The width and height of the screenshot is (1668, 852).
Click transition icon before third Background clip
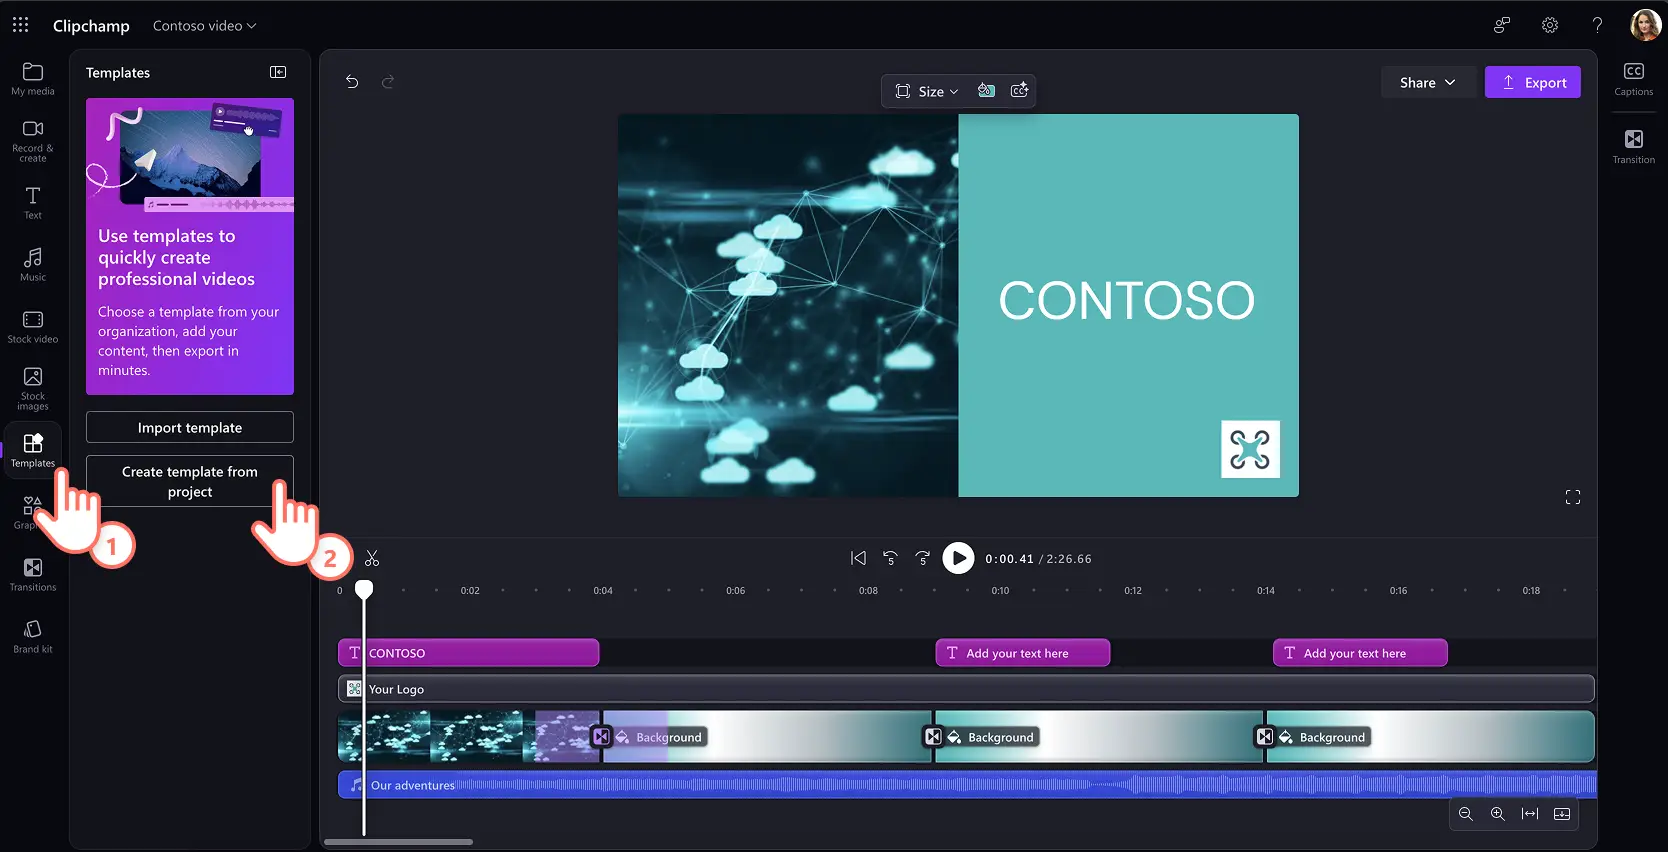pyautogui.click(x=1265, y=737)
